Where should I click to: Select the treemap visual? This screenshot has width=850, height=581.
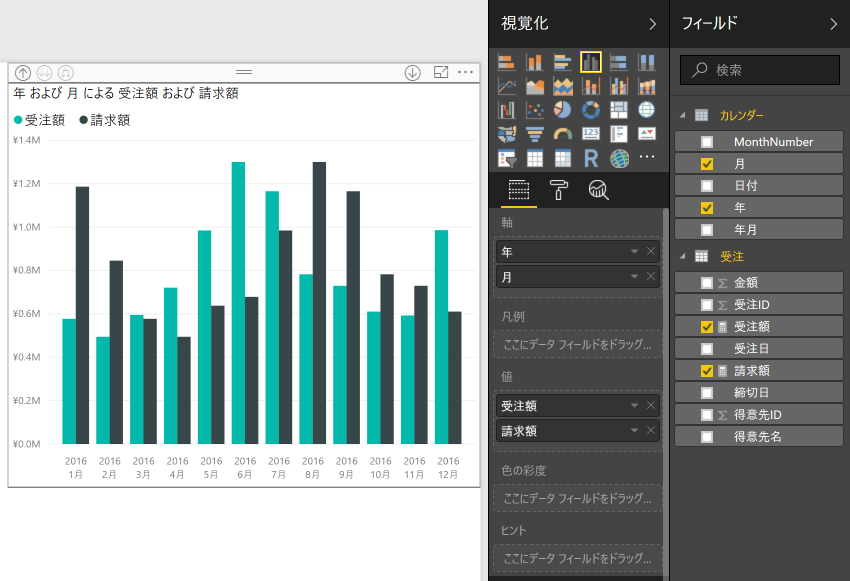click(x=619, y=110)
